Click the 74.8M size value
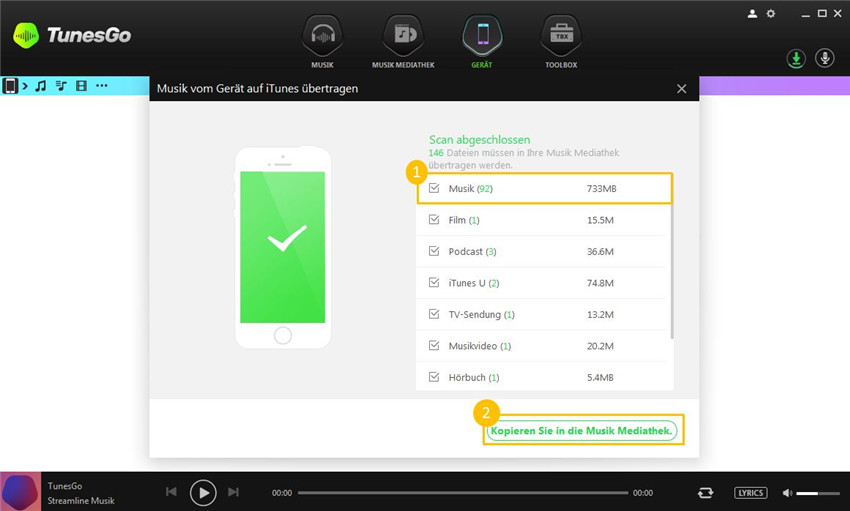 tap(600, 283)
